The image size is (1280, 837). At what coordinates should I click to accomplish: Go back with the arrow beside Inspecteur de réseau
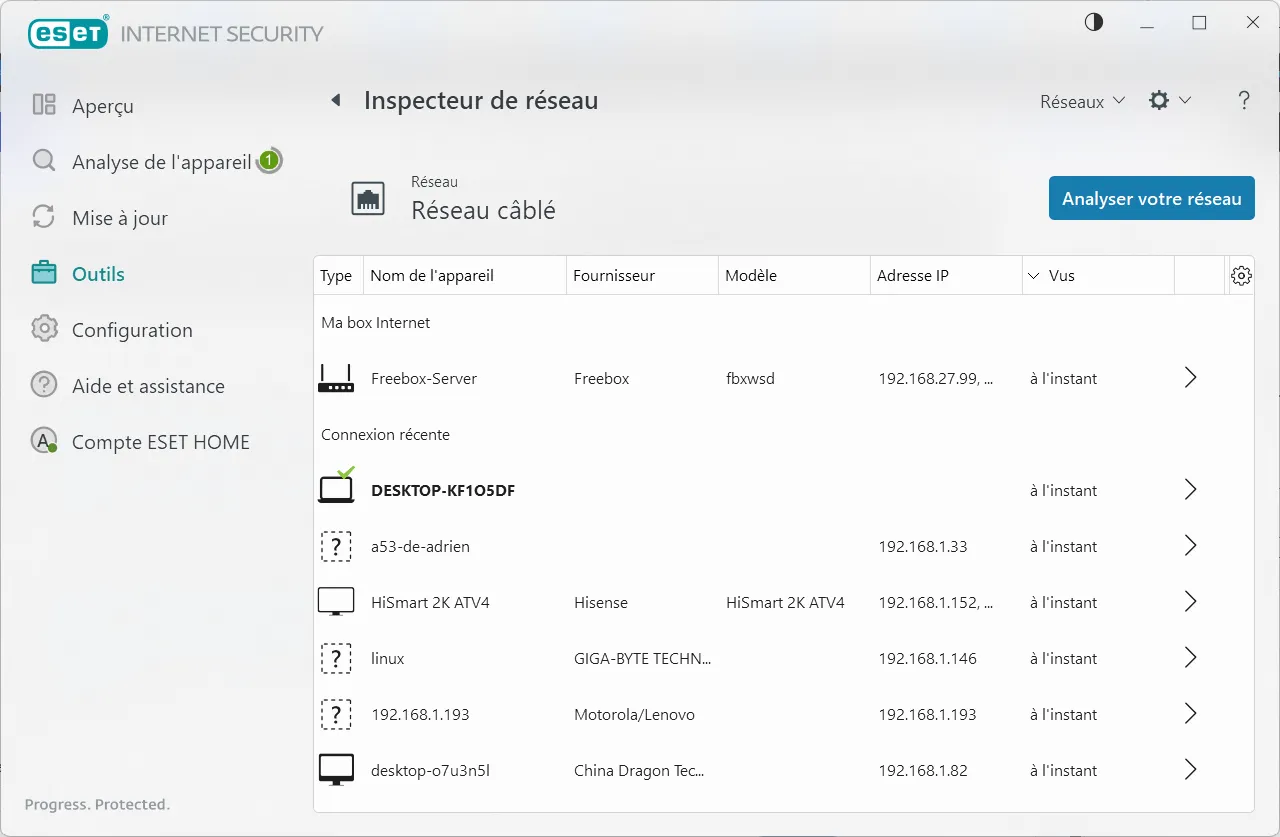[x=336, y=100]
